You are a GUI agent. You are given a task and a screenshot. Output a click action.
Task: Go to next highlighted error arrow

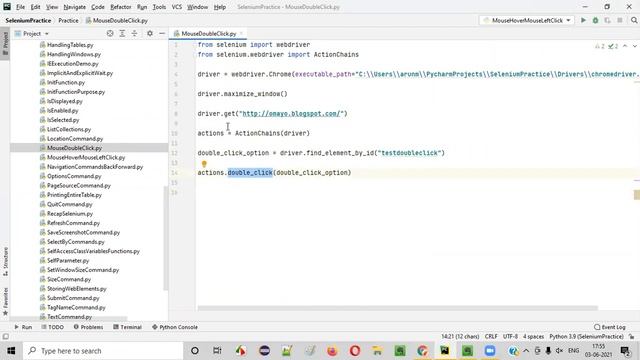(x=634, y=46)
